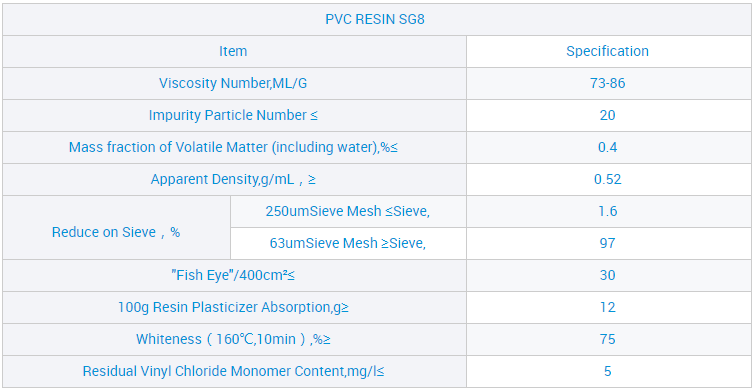Select the impurity value 20

[x=607, y=116]
